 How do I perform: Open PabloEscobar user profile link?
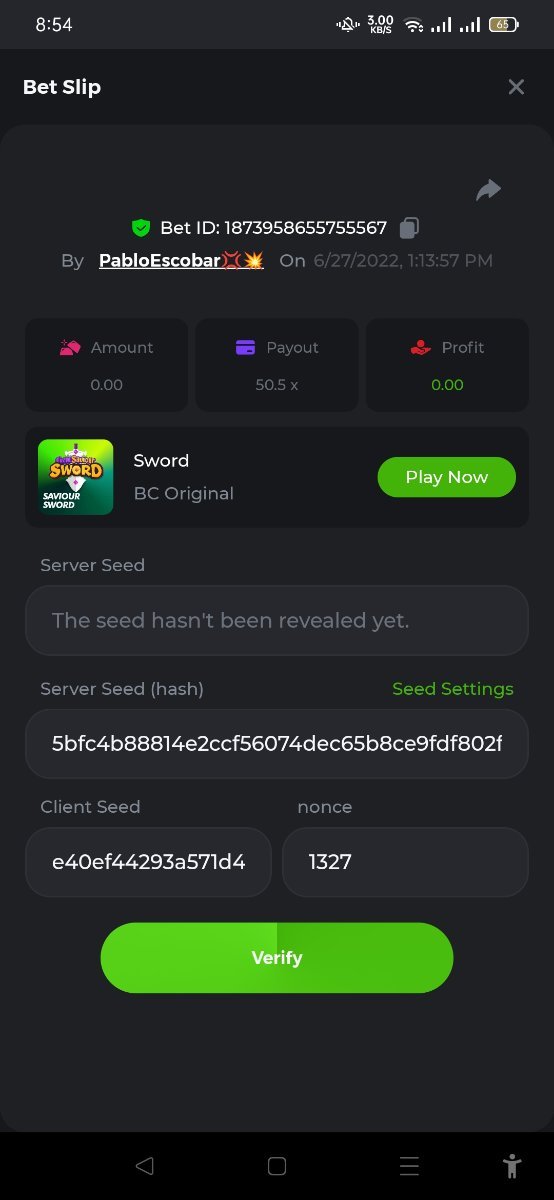coord(181,260)
